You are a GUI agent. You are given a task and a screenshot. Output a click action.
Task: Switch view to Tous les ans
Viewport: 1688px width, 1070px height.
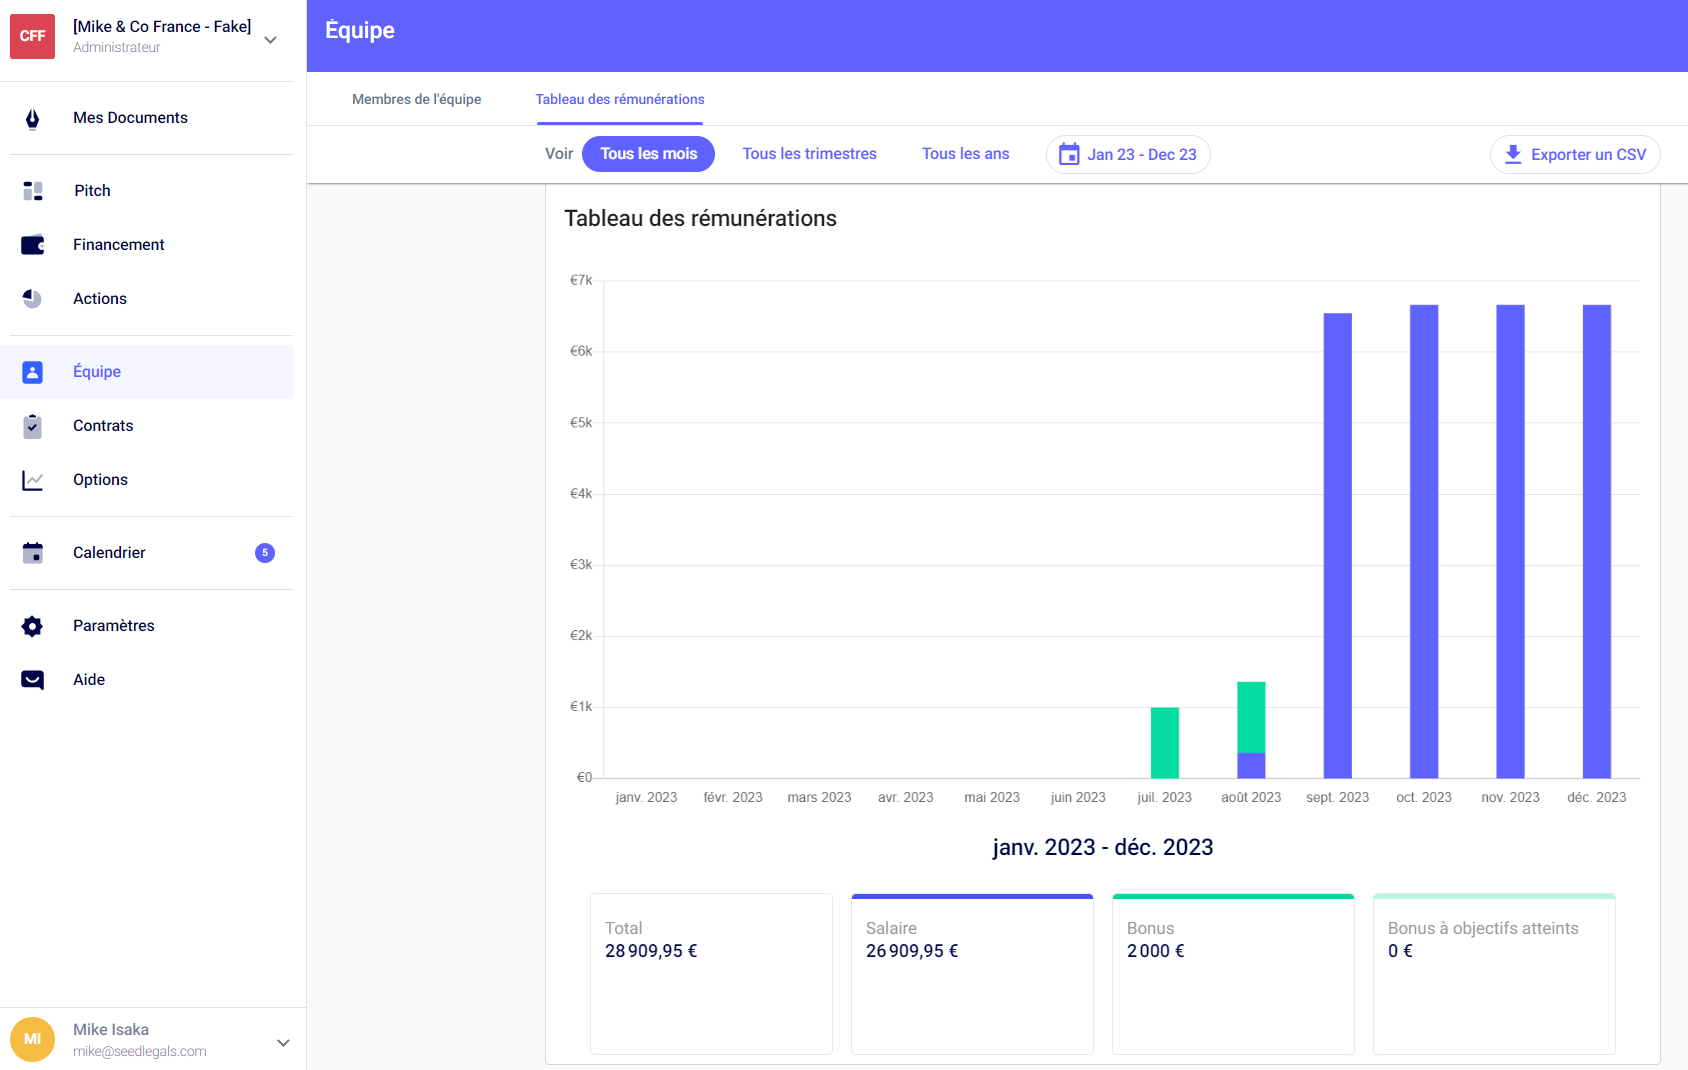point(965,154)
